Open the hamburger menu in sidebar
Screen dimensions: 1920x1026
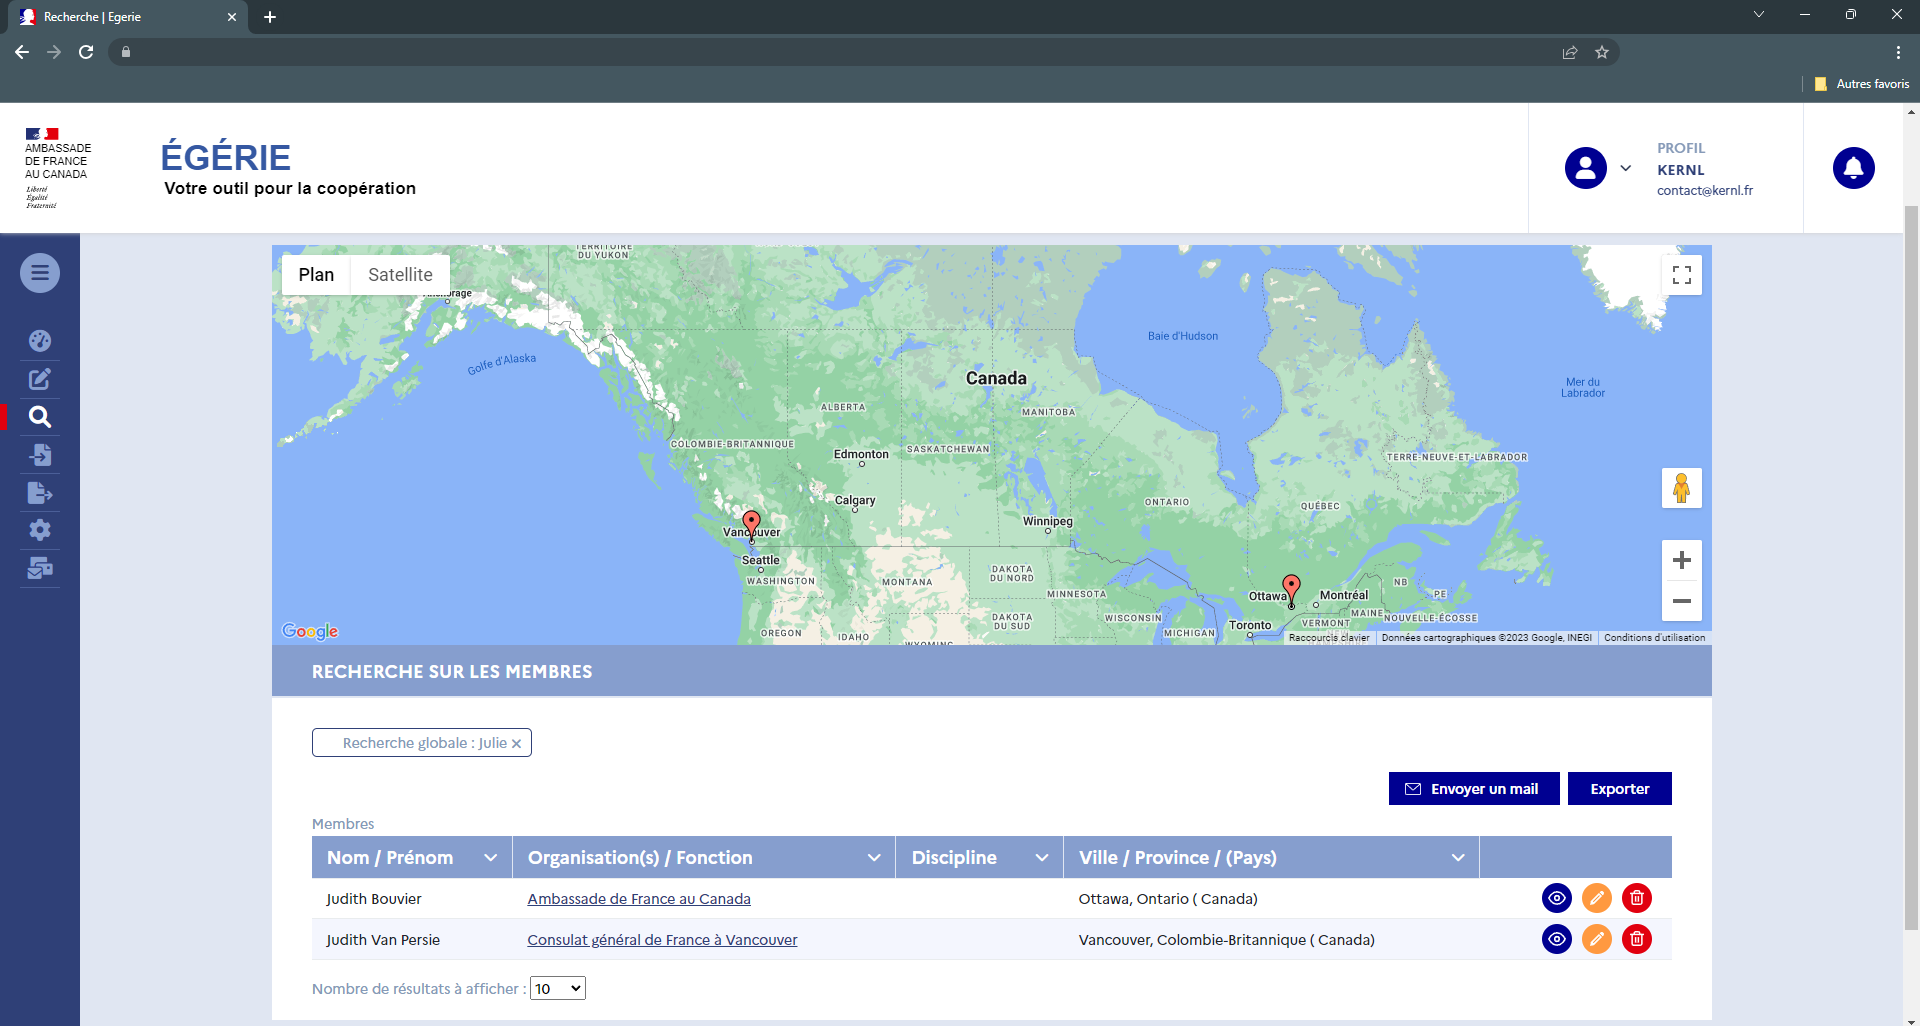pos(40,273)
